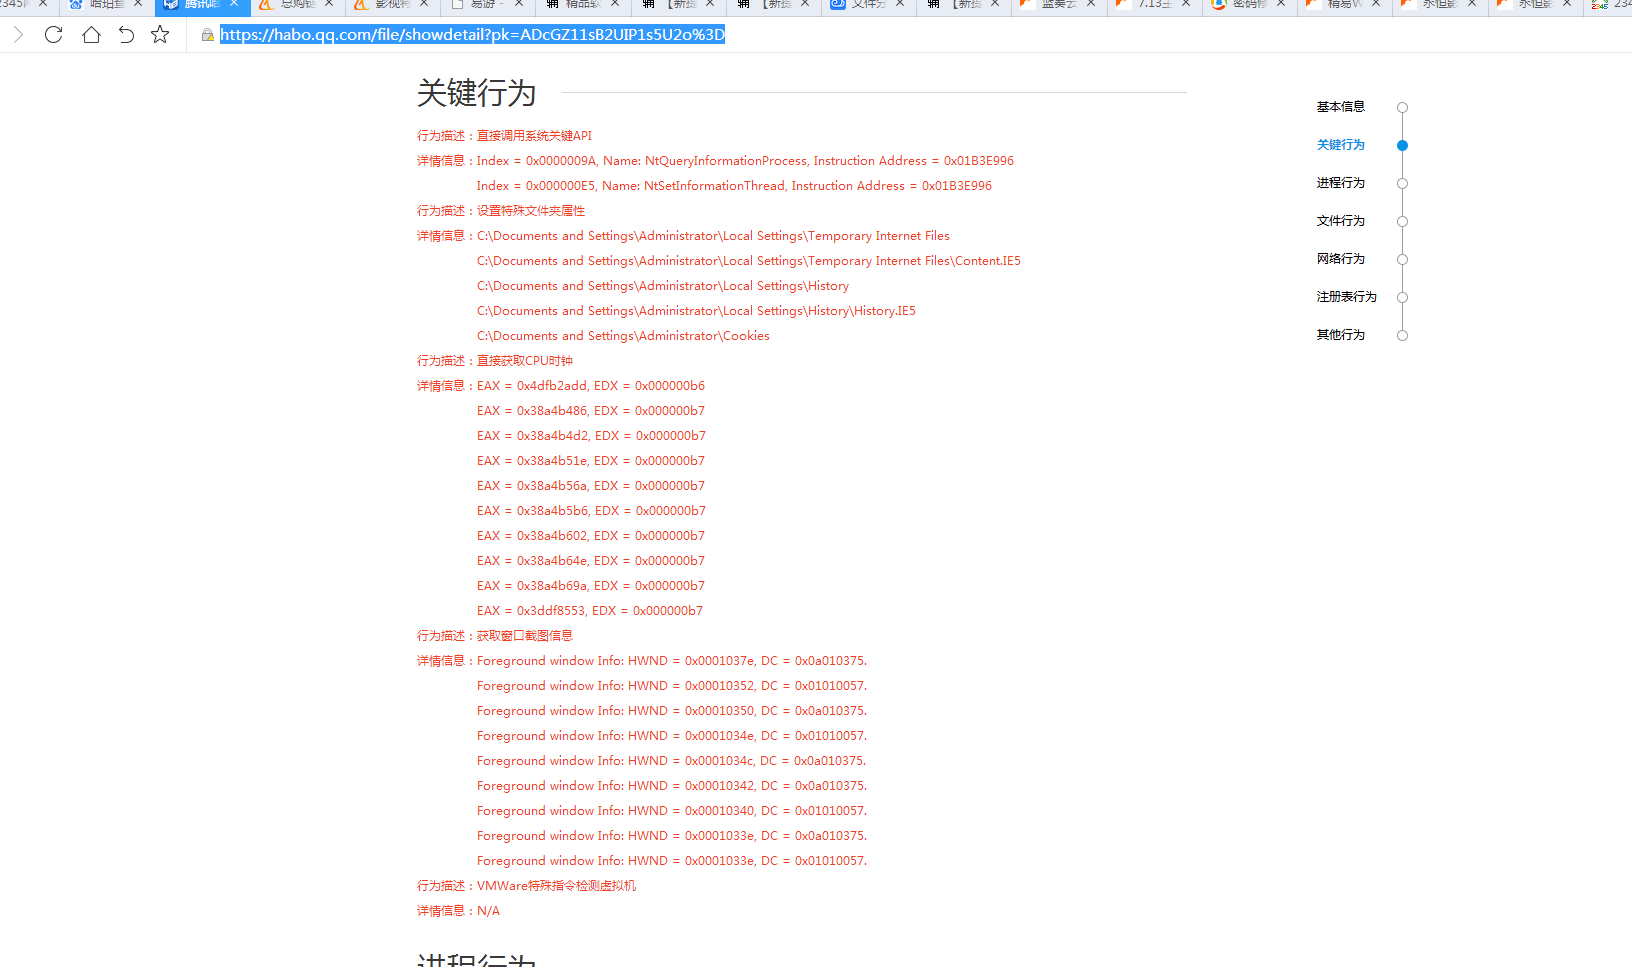This screenshot has width=1632, height=967.
Task: Go to the browser home page
Action: point(91,35)
